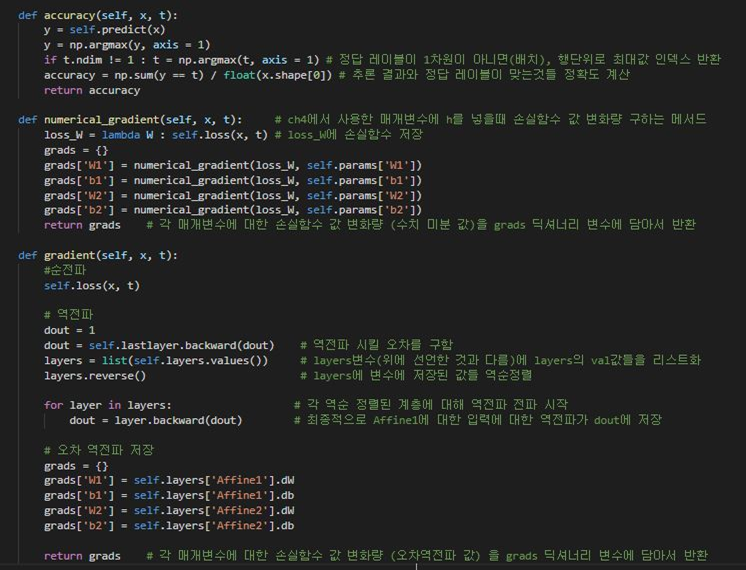The width and height of the screenshot is (746, 570).
Task: Click 'def numerical_gradient(self, x, t):' definition
Action: (x=130, y=119)
